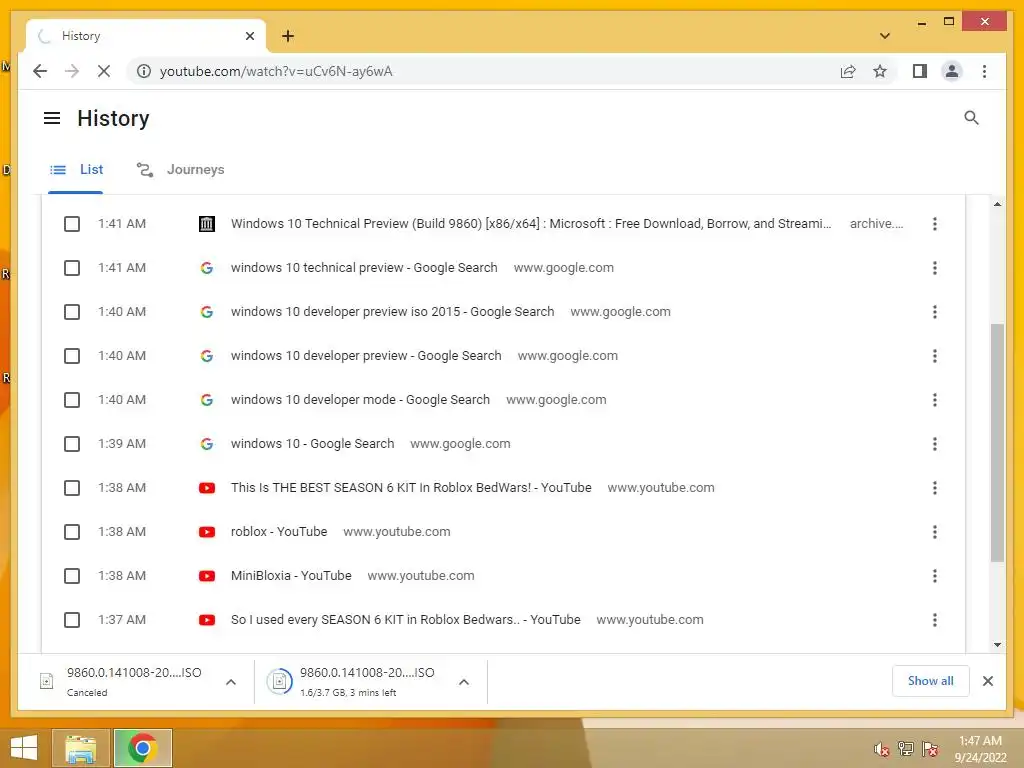
Task: Check the Windows 10 Technical Preview archive entry
Action: [x=72, y=224]
